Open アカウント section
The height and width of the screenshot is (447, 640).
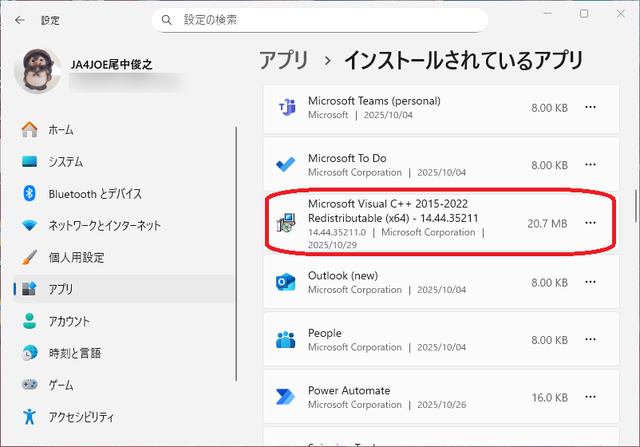[124, 321]
